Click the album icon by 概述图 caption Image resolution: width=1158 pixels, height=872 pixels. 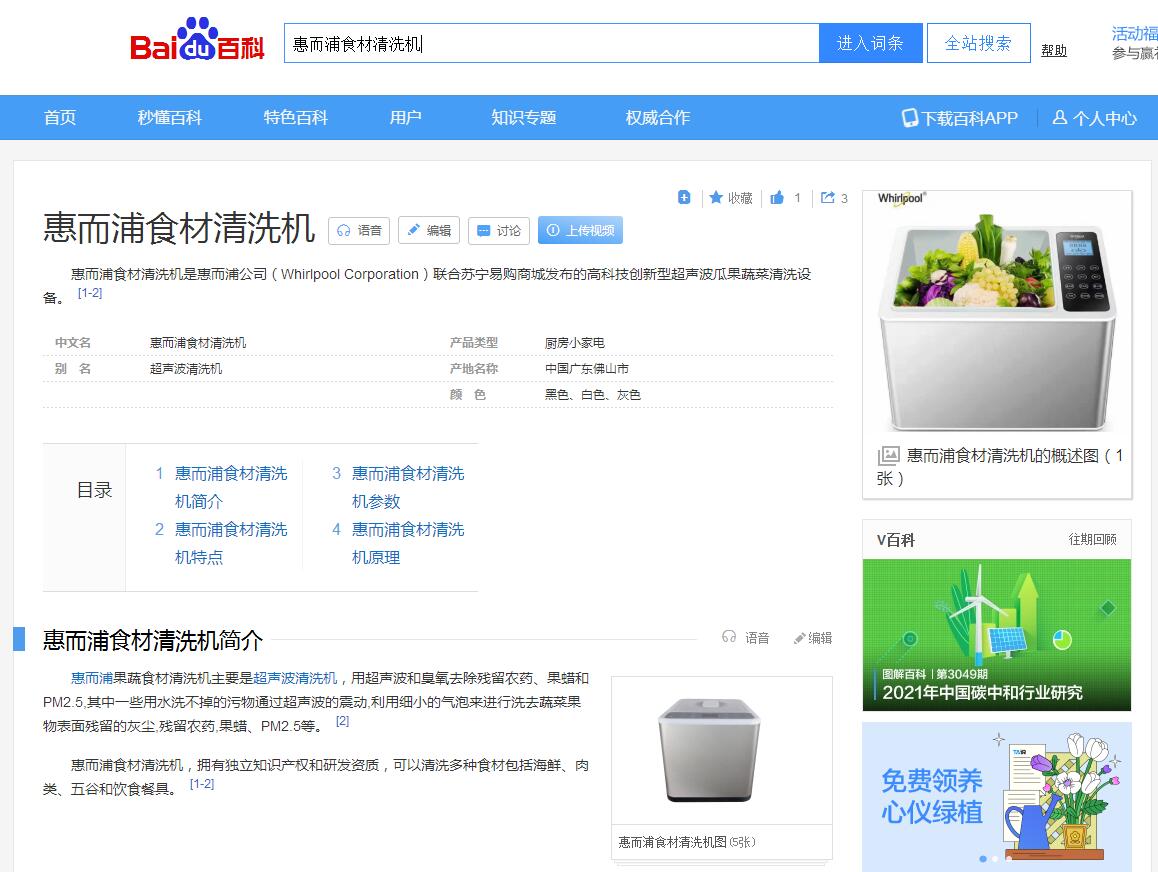[888, 456]
